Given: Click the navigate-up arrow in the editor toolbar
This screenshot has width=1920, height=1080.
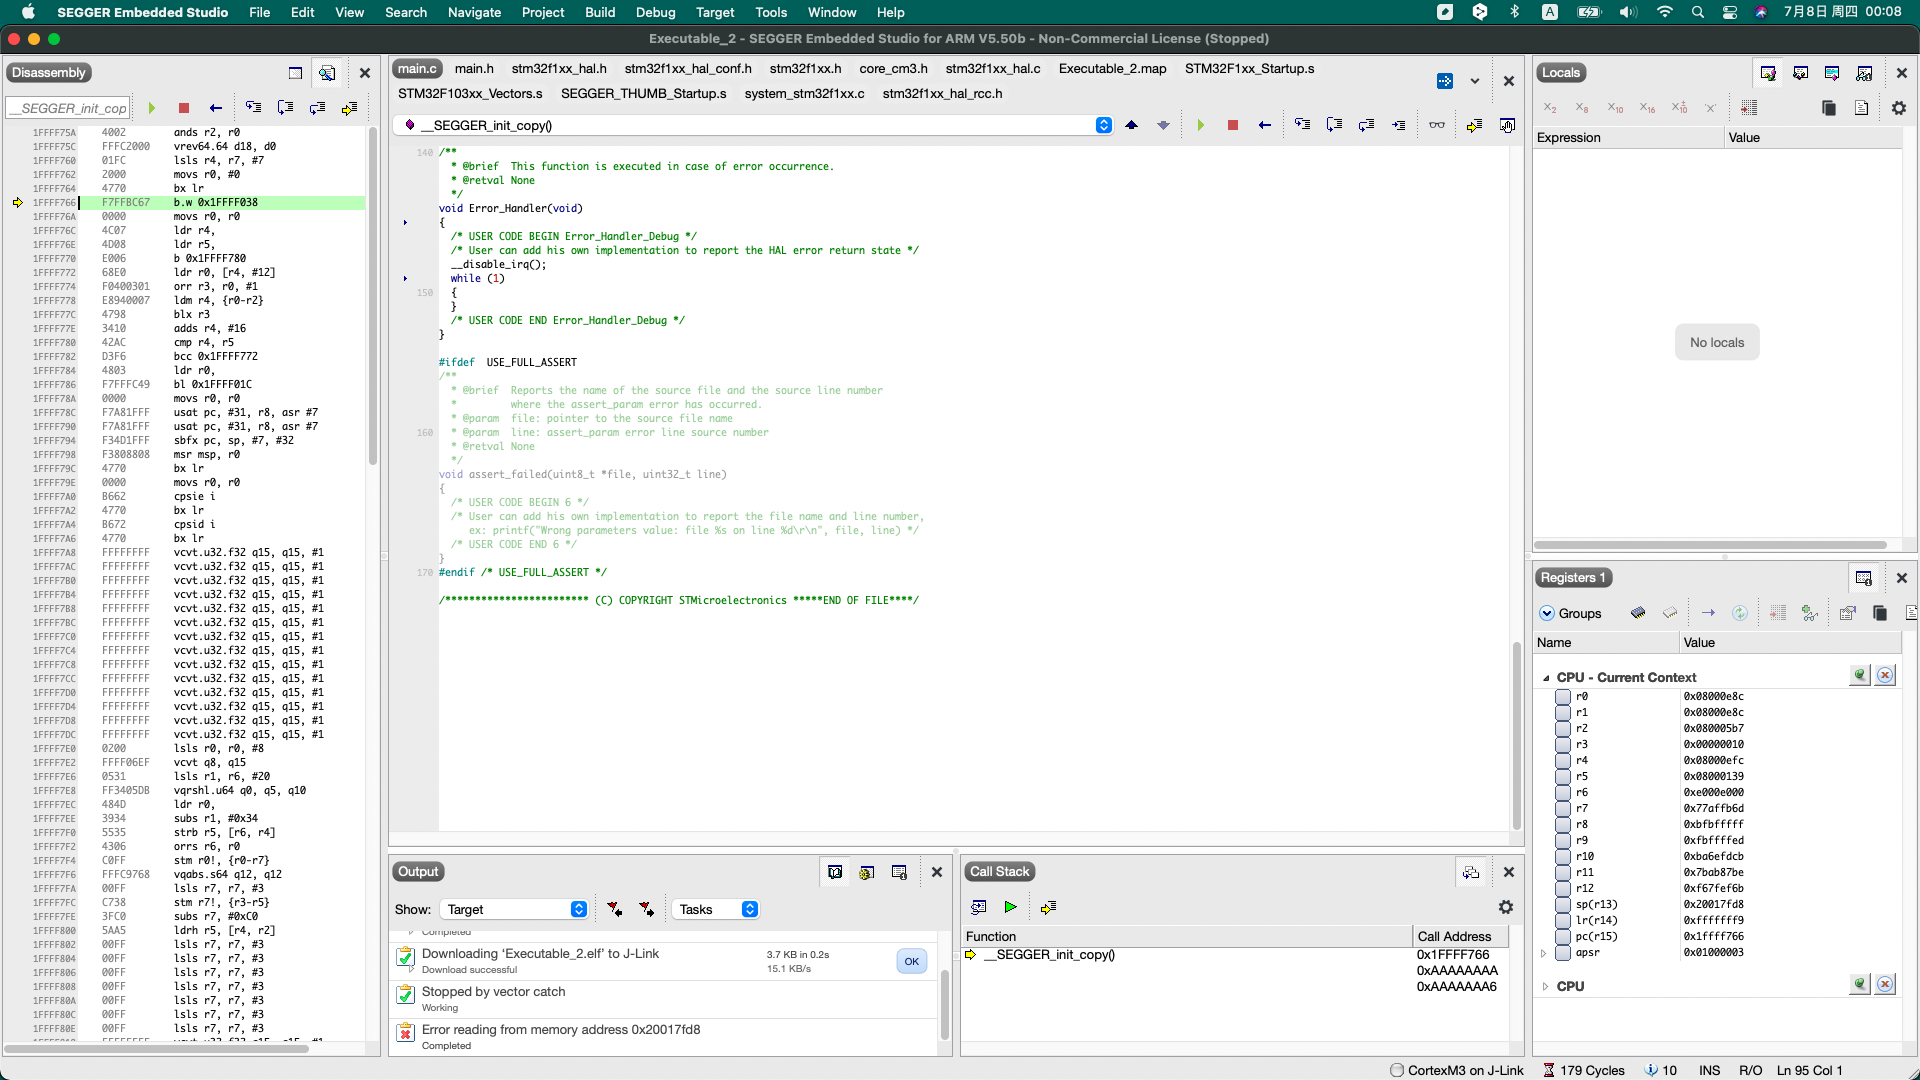Looking at the screenshot, I should point(1132,125).
